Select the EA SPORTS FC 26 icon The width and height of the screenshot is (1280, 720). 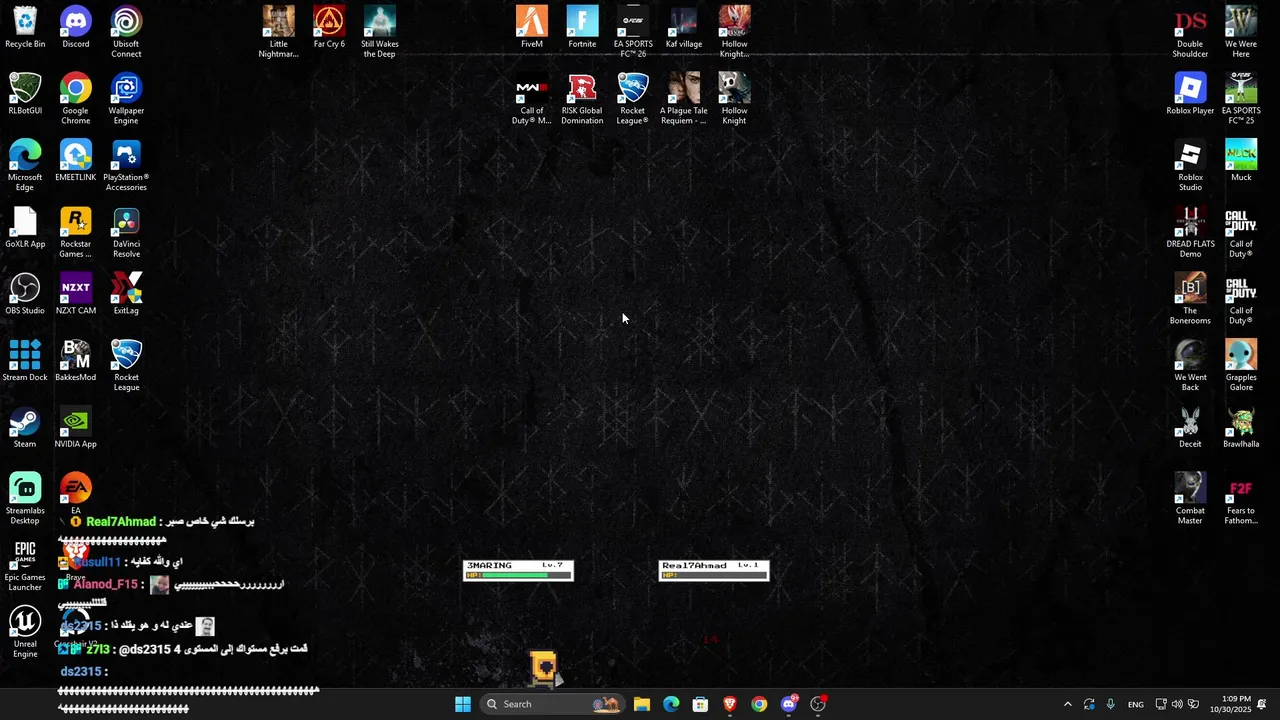[633, 32]
